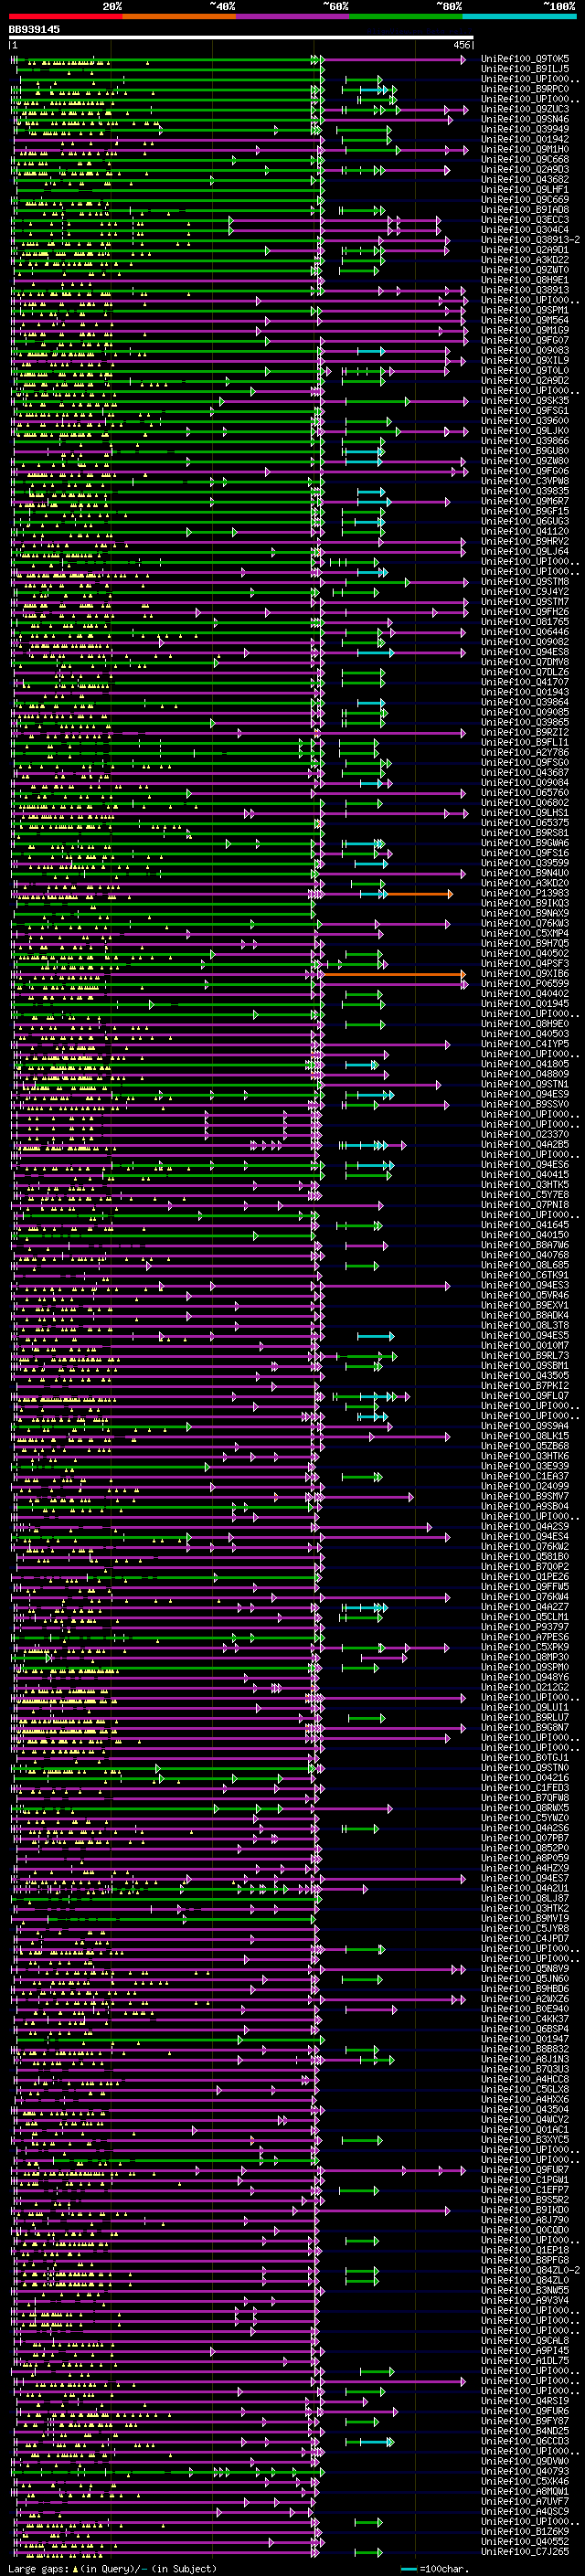The image size is (585, 2576).
Task: Click the UniRef100_Q01942 label
Action: [525, 139]
